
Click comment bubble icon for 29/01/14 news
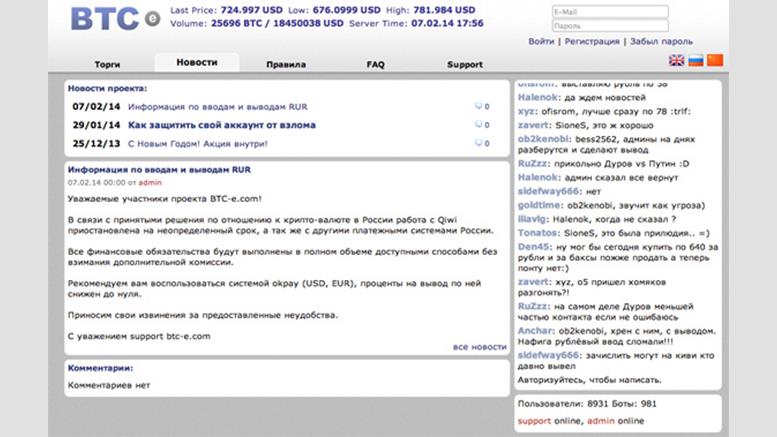pyautogui.click(x=478, y=126)
